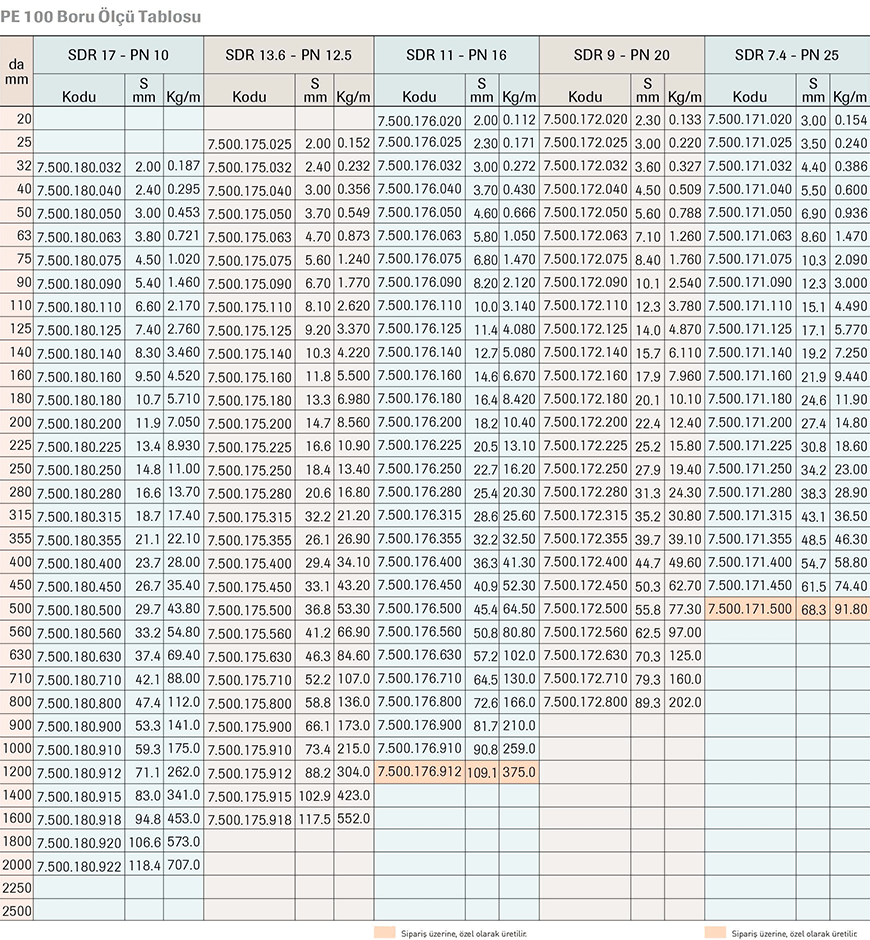Image resolution: width=870 pixels, height=940 pixels.
Task: Open product code 7.500.172.800
Action: (585, 702)
